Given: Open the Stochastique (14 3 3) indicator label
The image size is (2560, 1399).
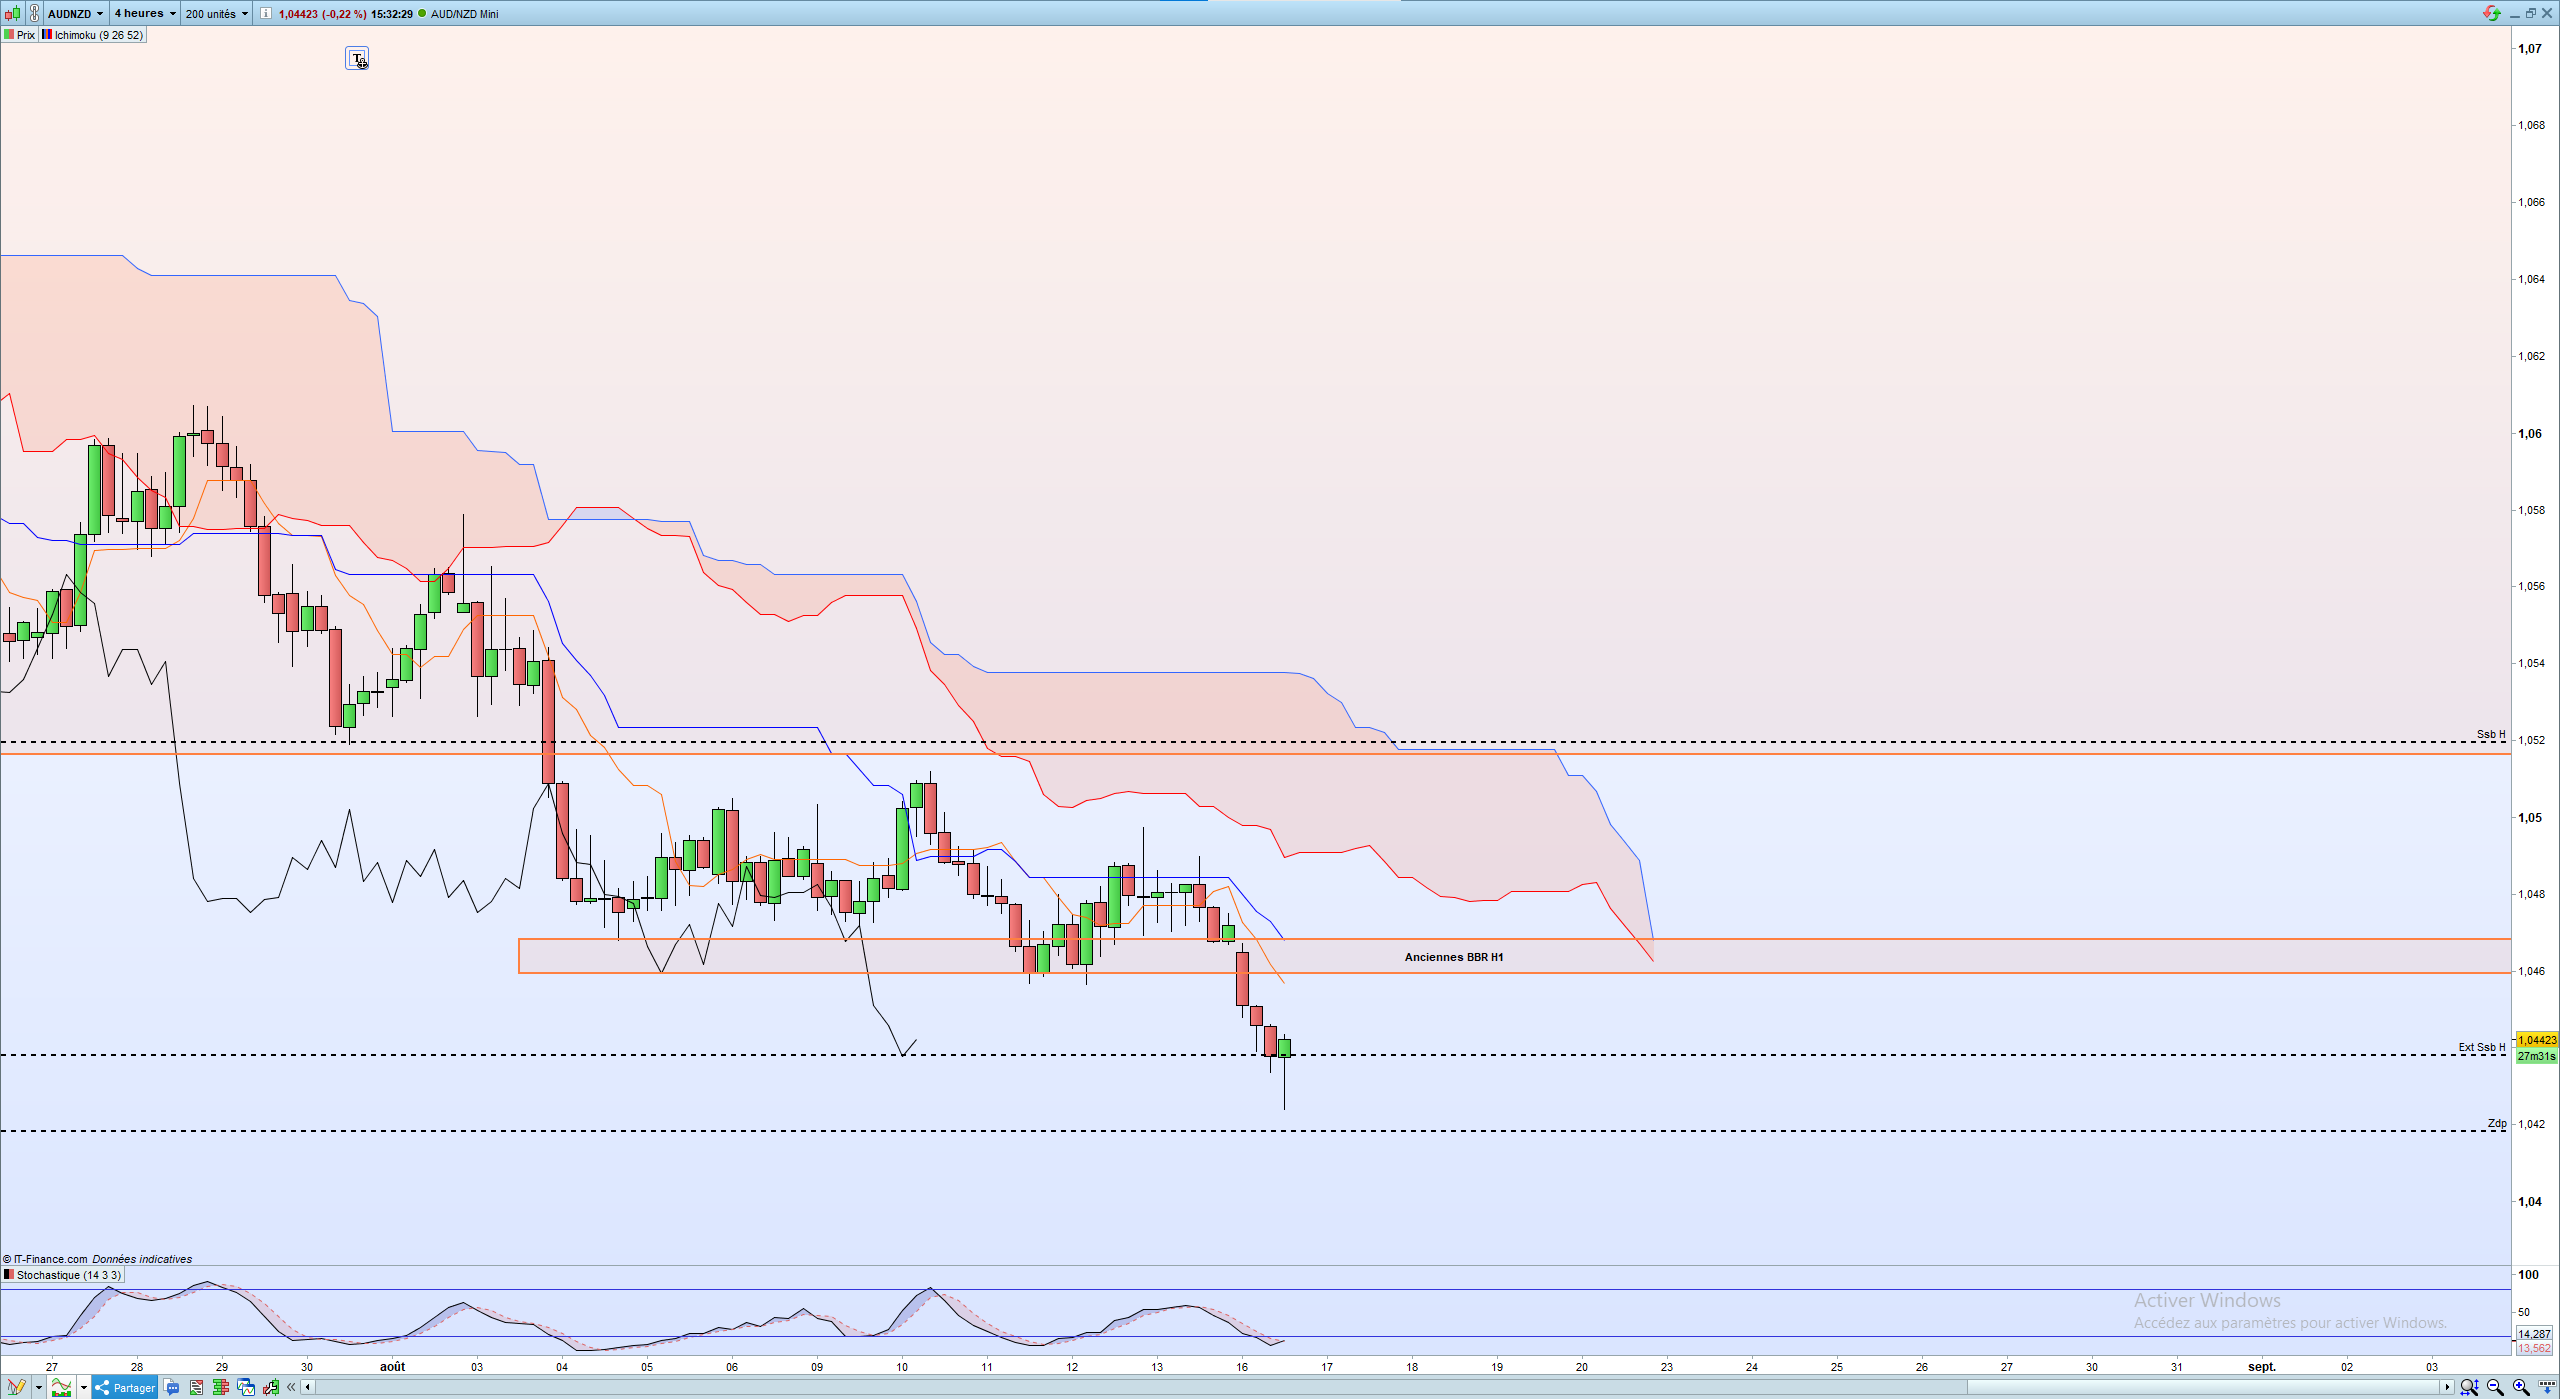Looking at the screenshot, I should pyautogui.click(x=62, y=1275).
